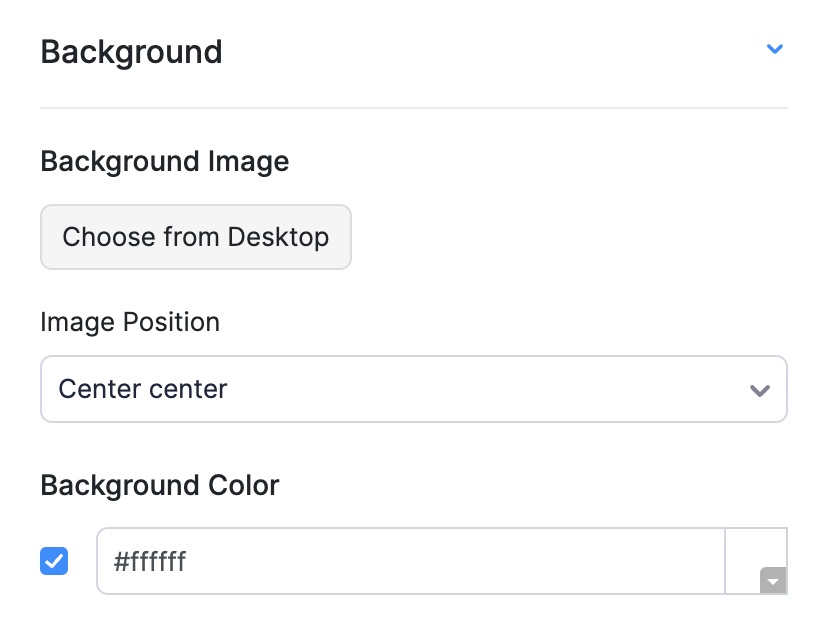Click the blue checkmark icon beside the hex field
822x640 pixels.
coord(54,561)
